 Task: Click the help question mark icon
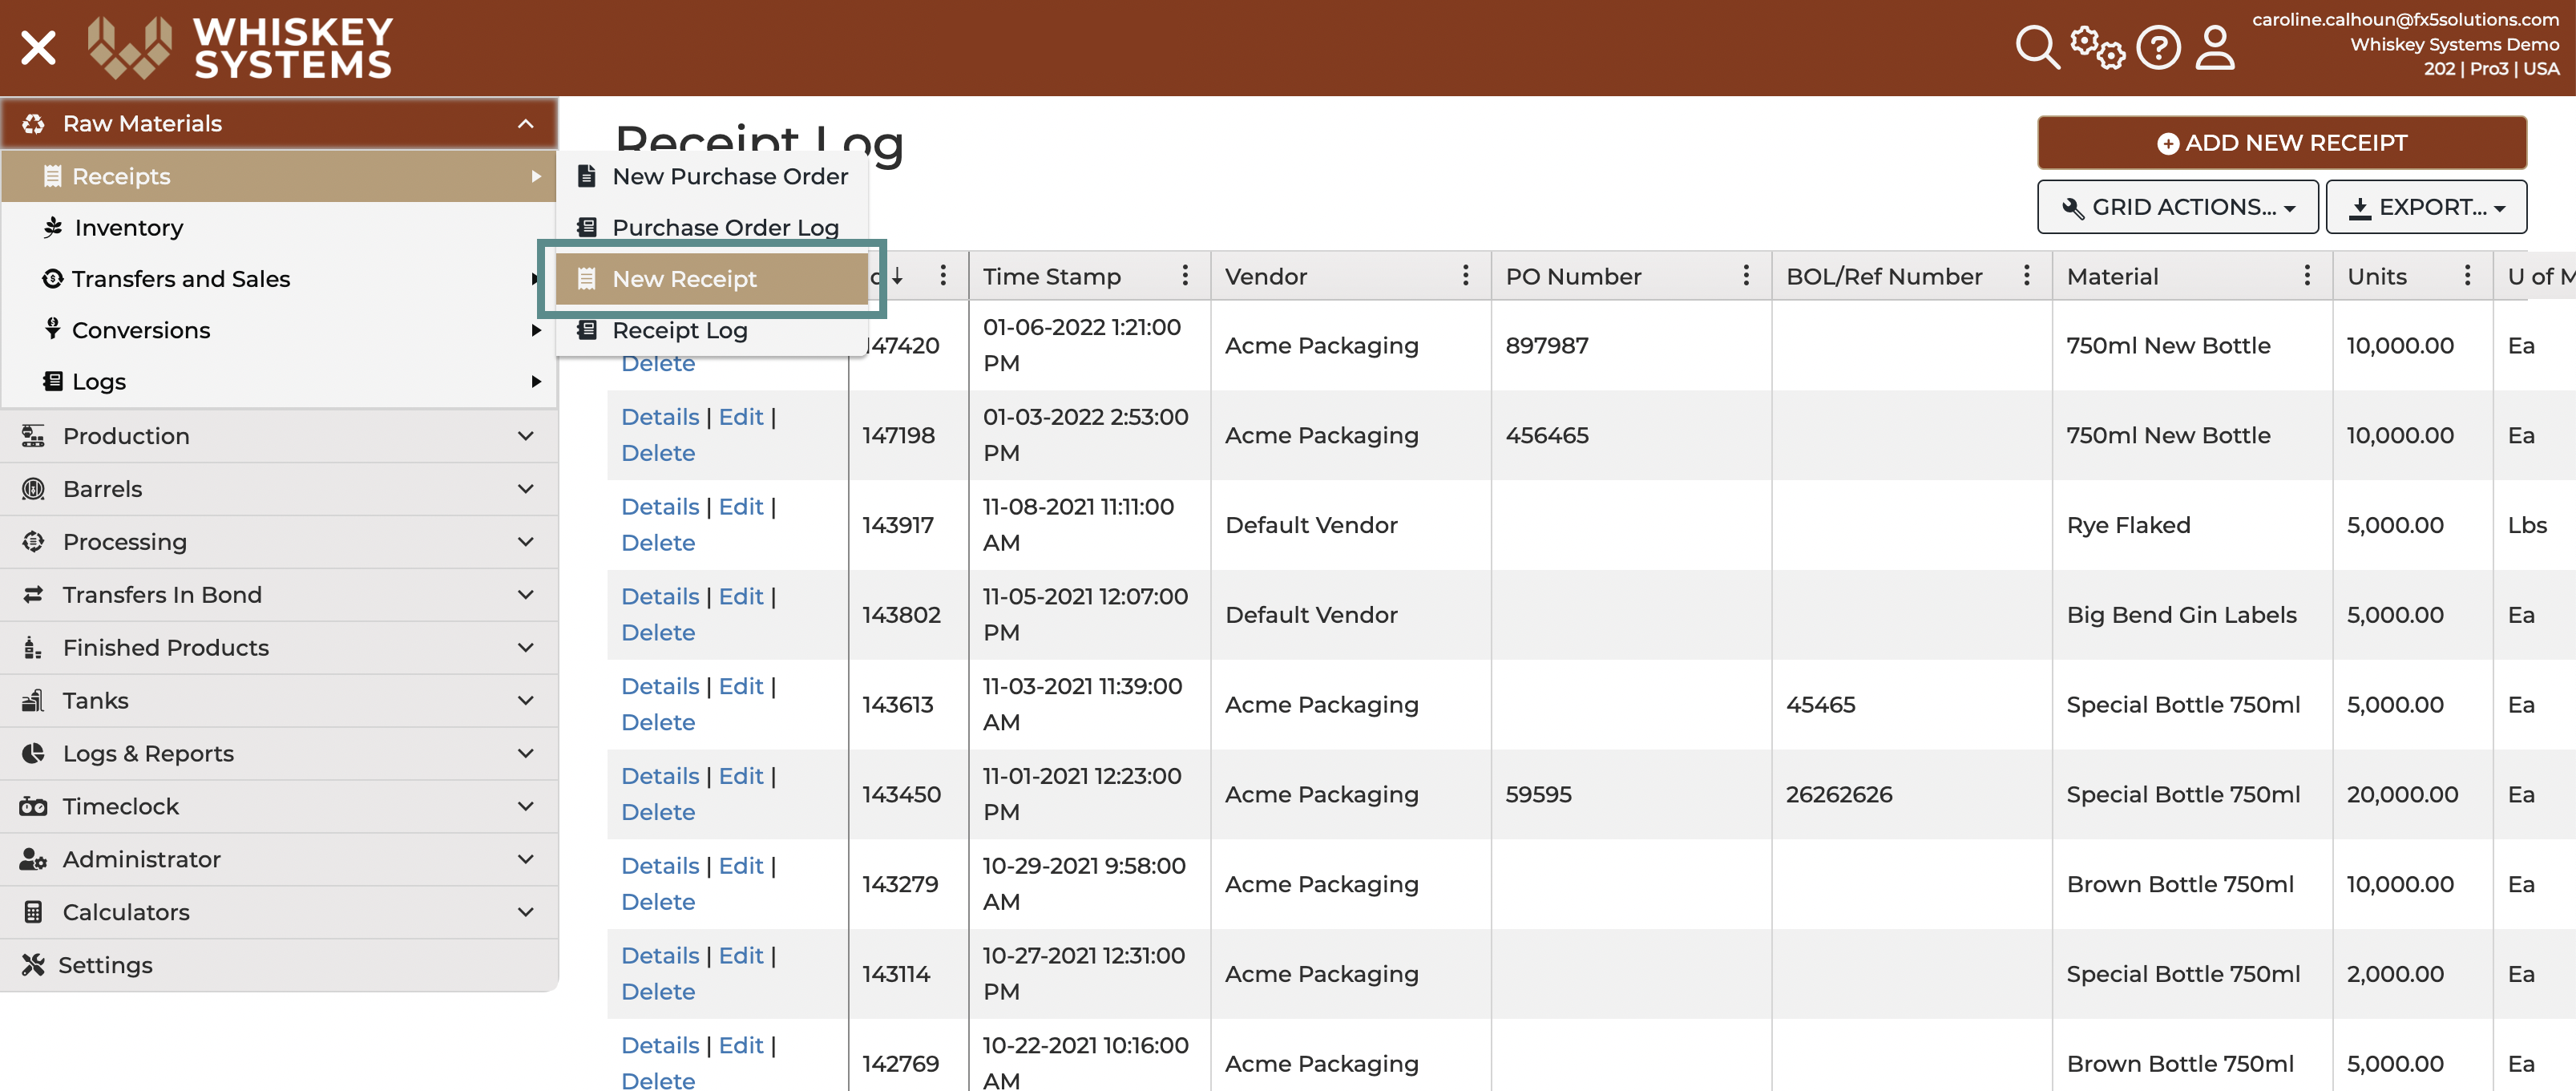[x=2158, y=47]
